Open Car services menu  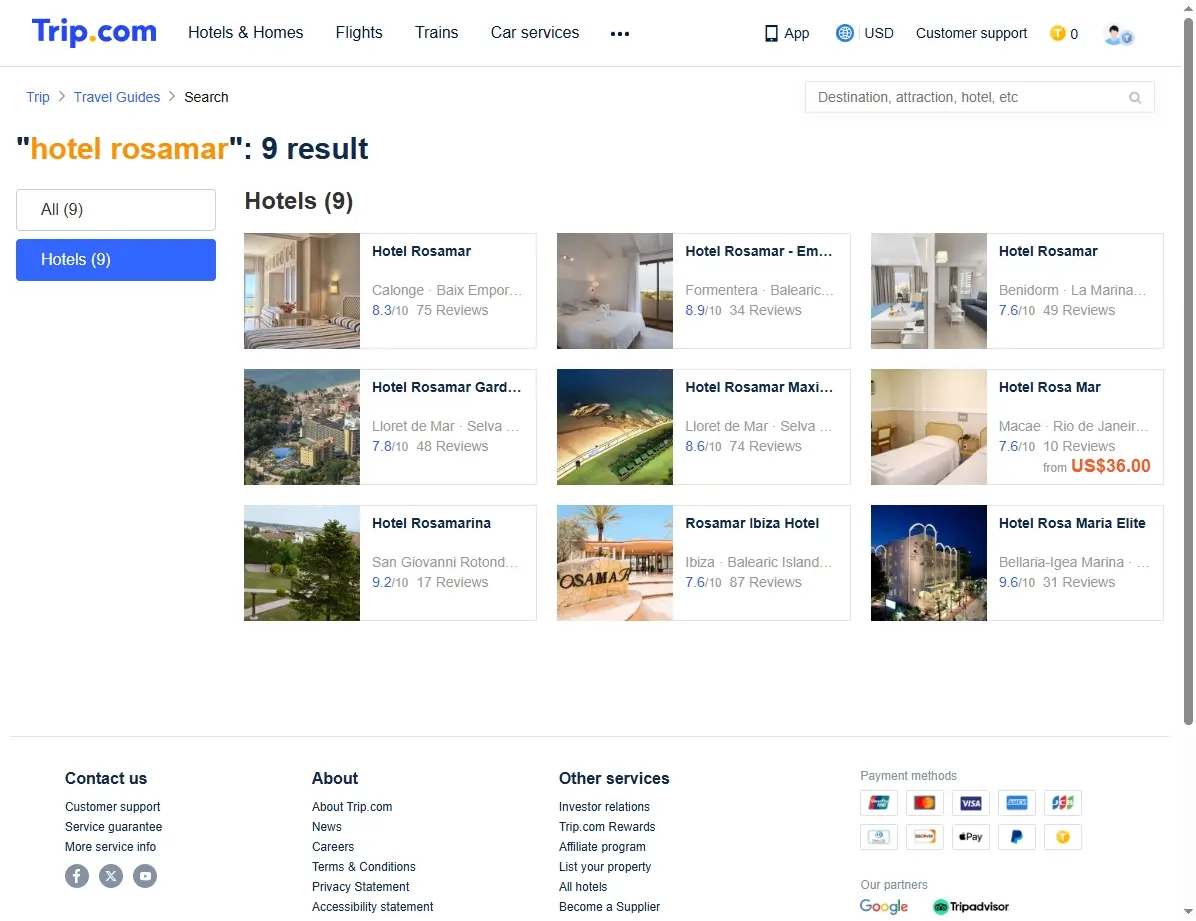535,33
